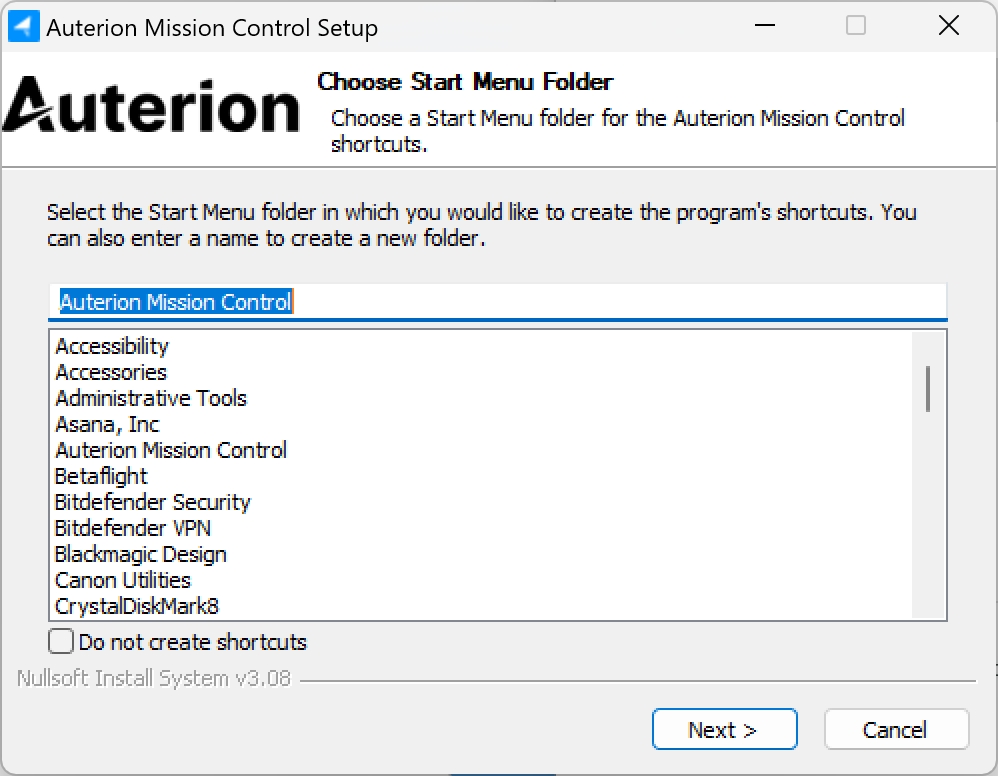Click the Auterion logo in header

(x=151, y=107)
